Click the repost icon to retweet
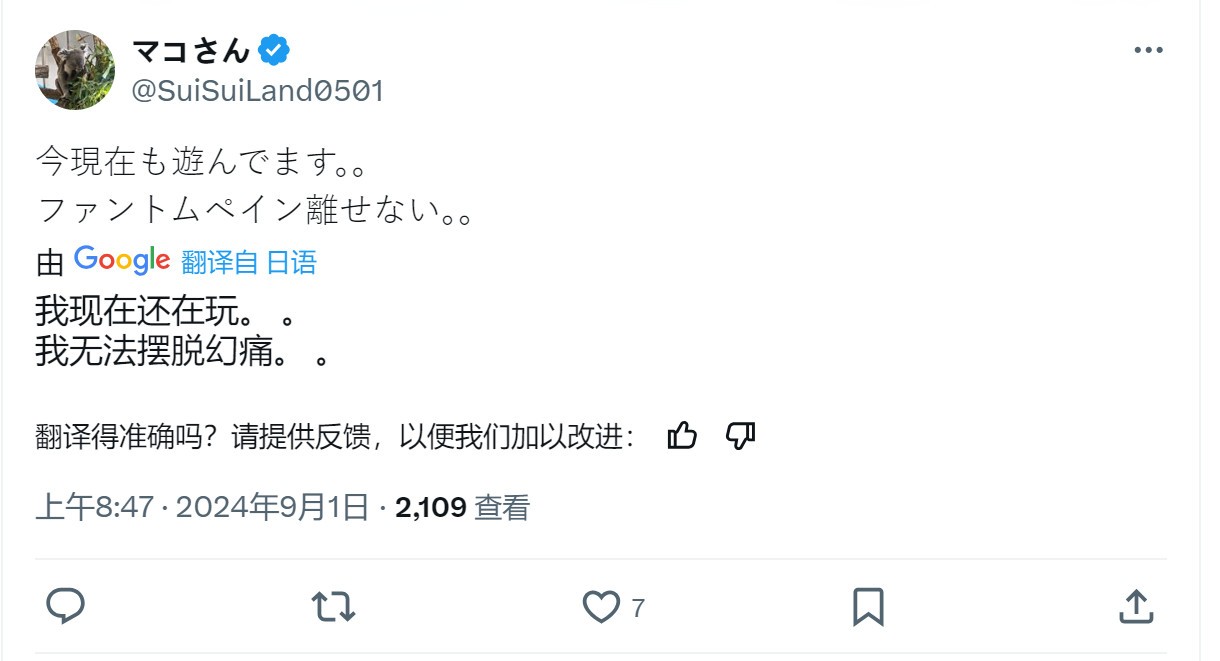1220x661 pixels. pos(332,605)
